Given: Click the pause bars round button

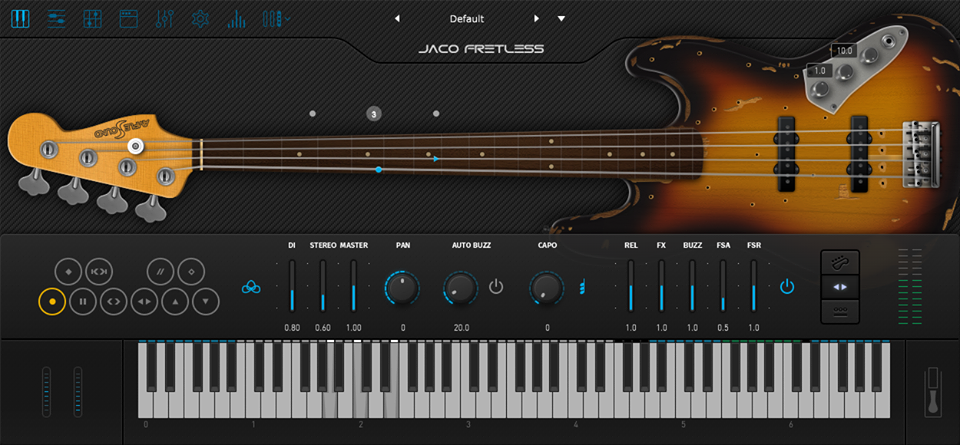Looking at the screenshot, I should (83, 302).
